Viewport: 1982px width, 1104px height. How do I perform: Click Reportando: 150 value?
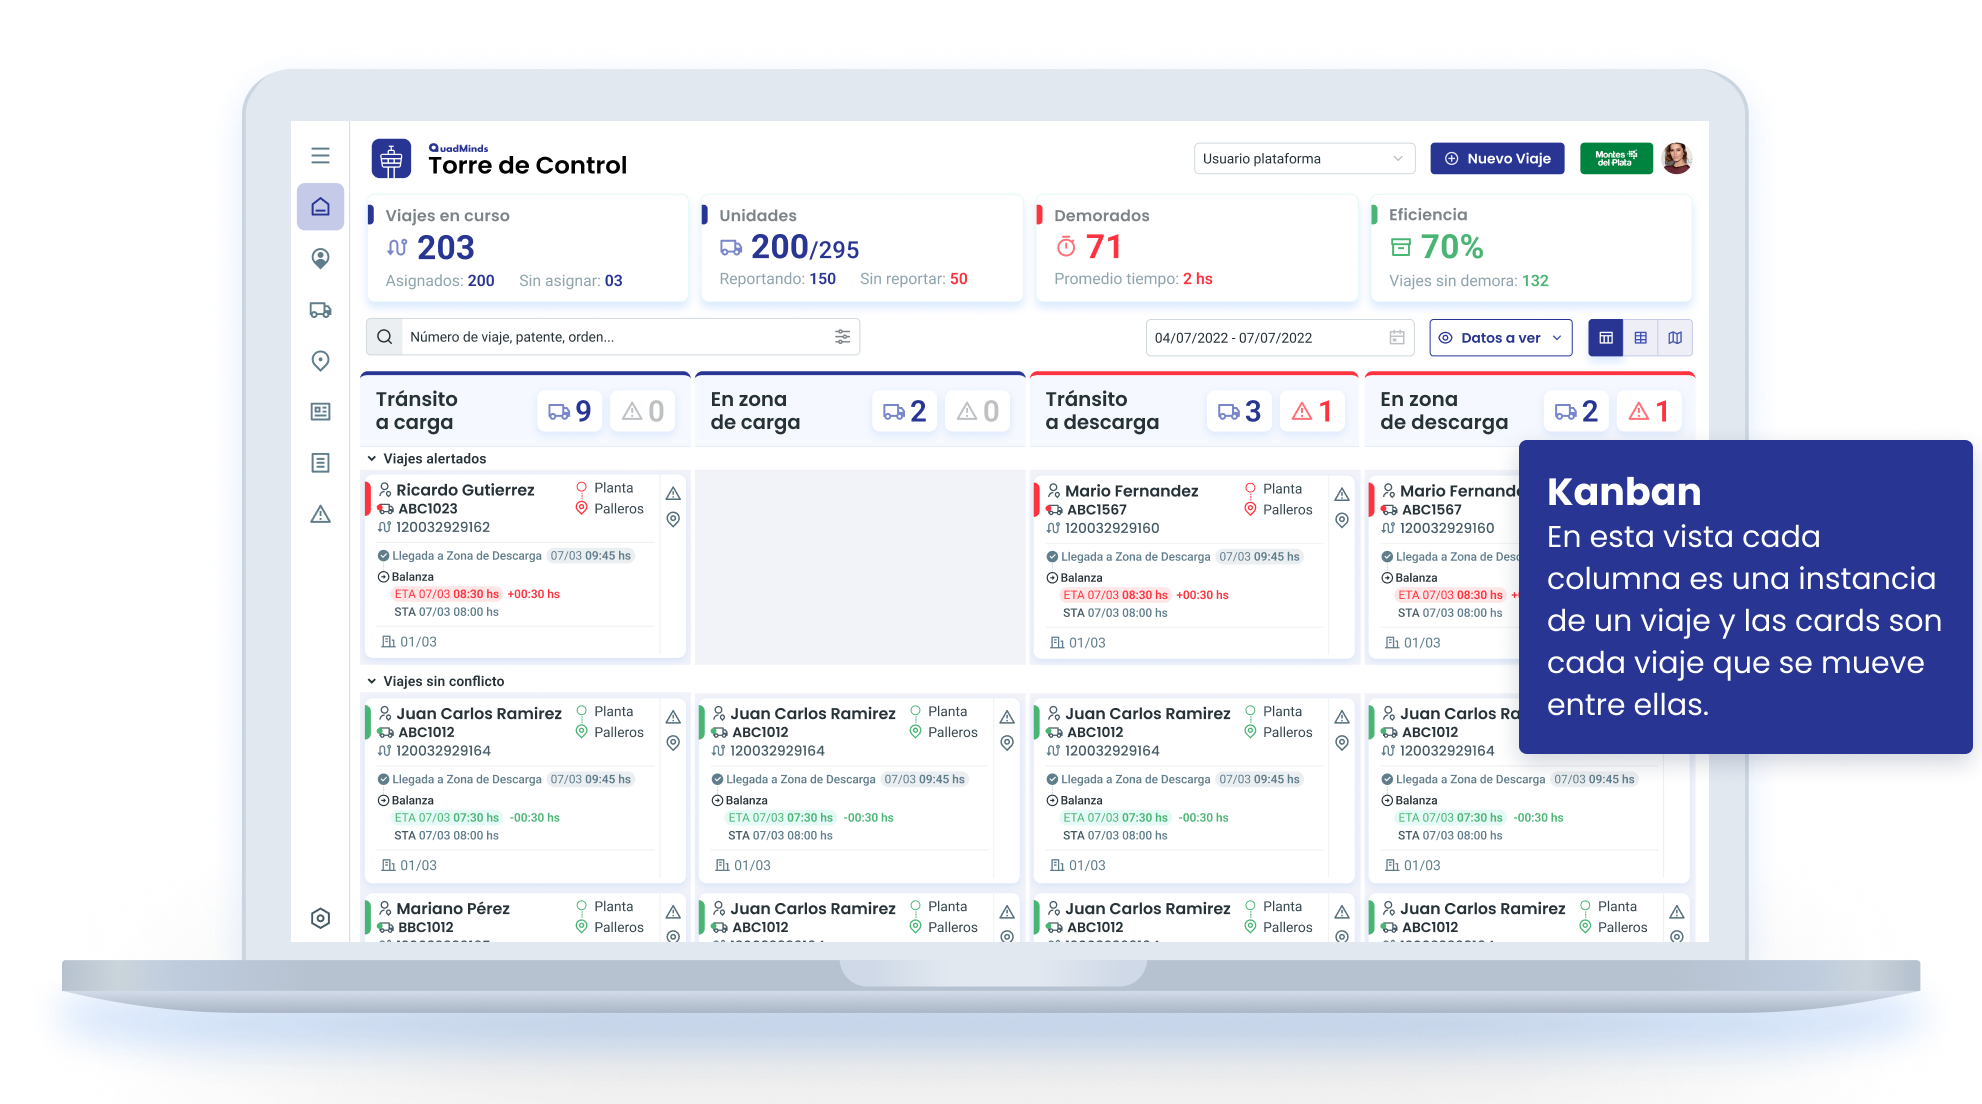coord(777,279)
